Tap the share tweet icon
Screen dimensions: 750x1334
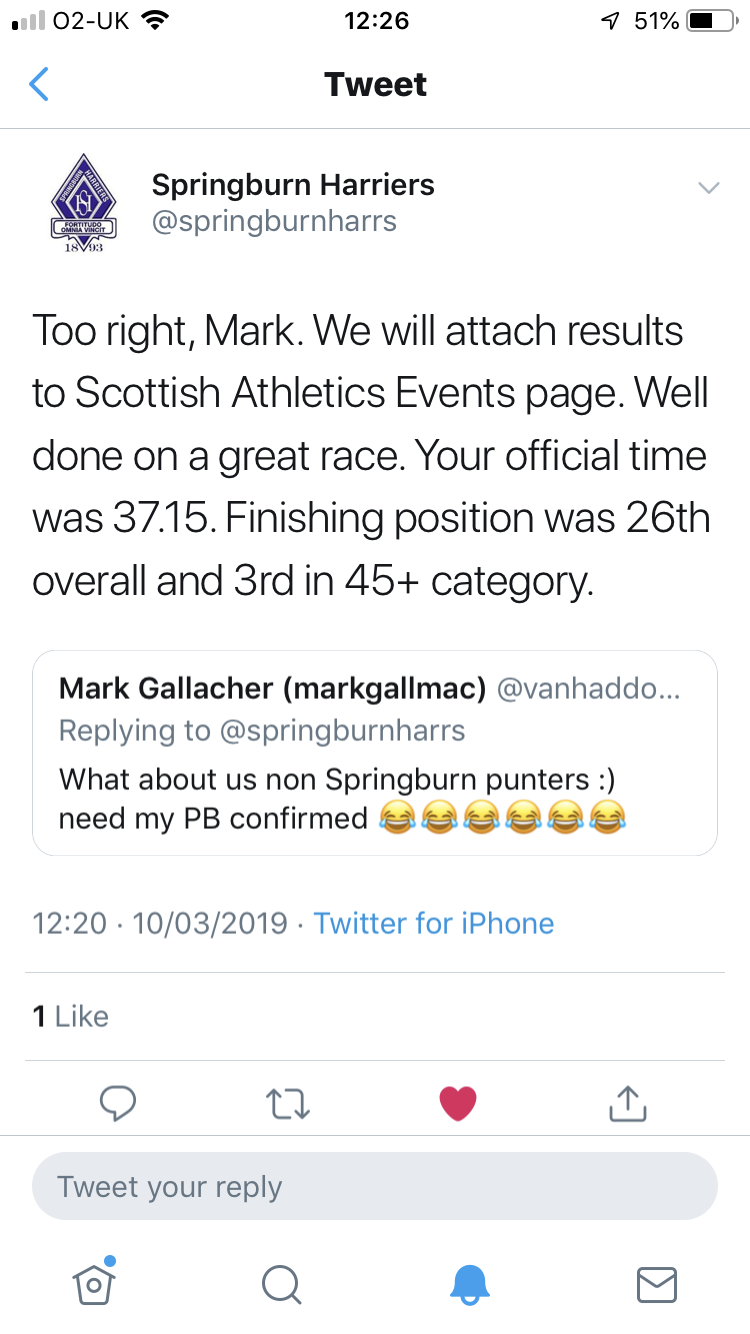coord(628,1103)
